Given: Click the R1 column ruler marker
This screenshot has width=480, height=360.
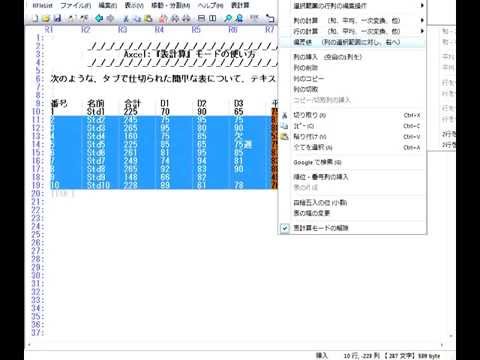Looking at the screenshot, I should [x=49, y=30].
